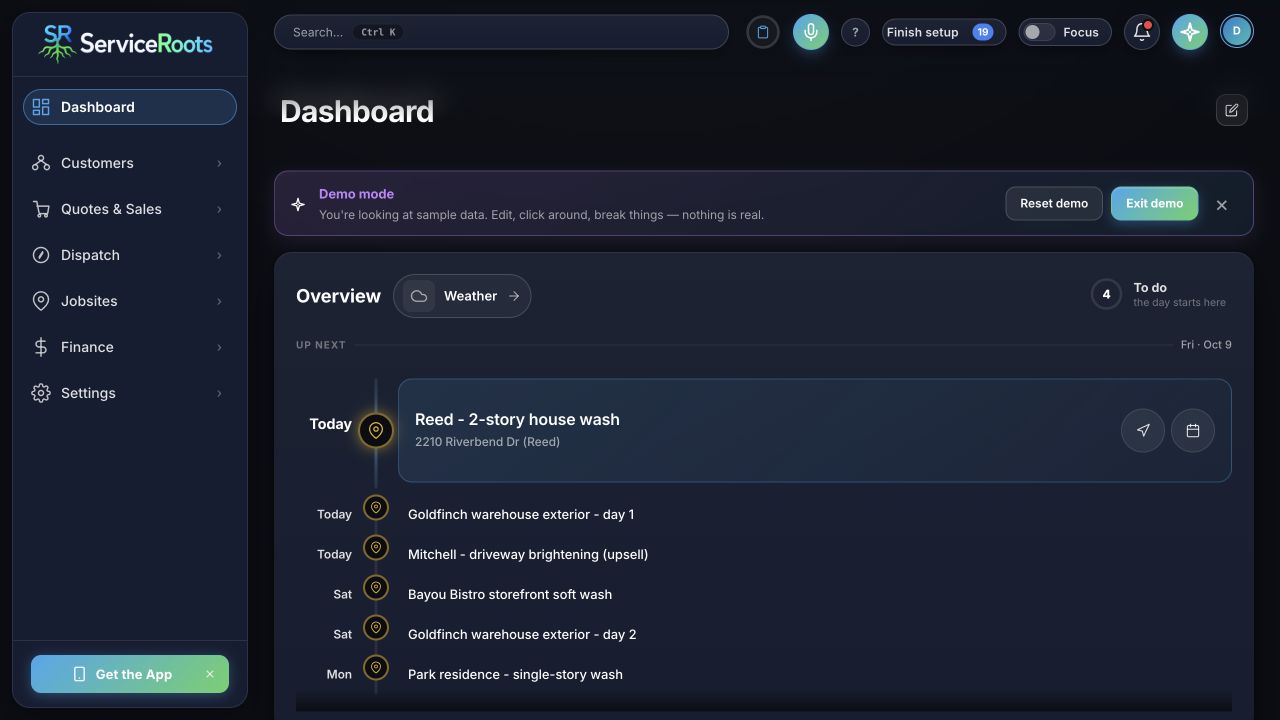Open Mitchell - driveway brightening (upsell)
This screenshot has width=1280, height=720.
click(528, 554)
